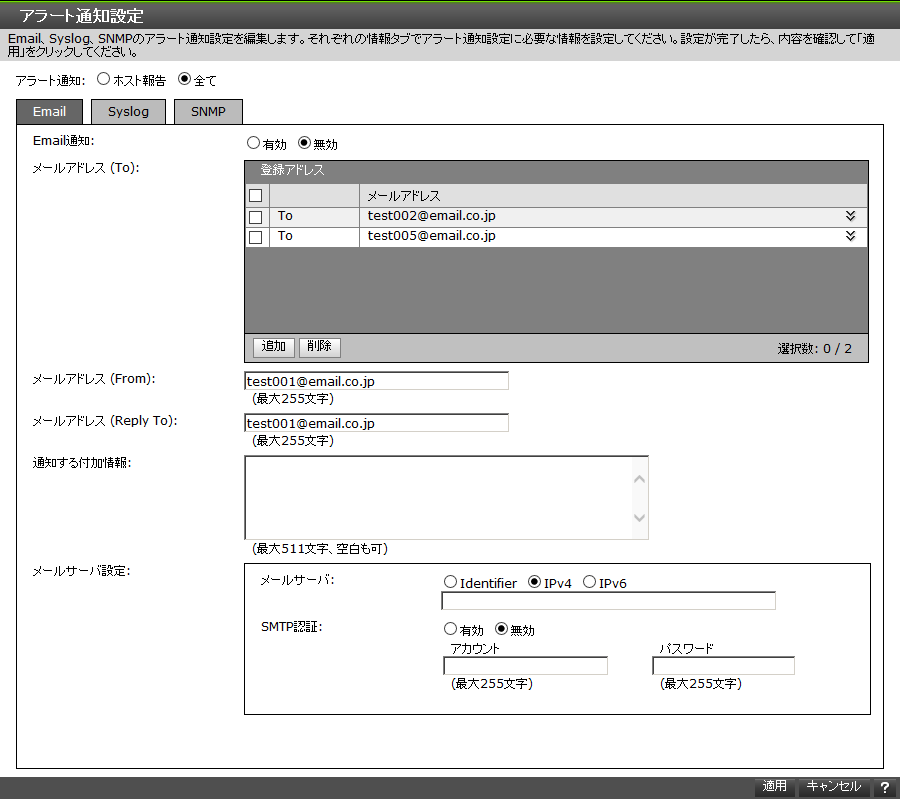Select the ホスト報告 alert notification option
This screenshot has height=799, width=900.
tap(103, 79)
